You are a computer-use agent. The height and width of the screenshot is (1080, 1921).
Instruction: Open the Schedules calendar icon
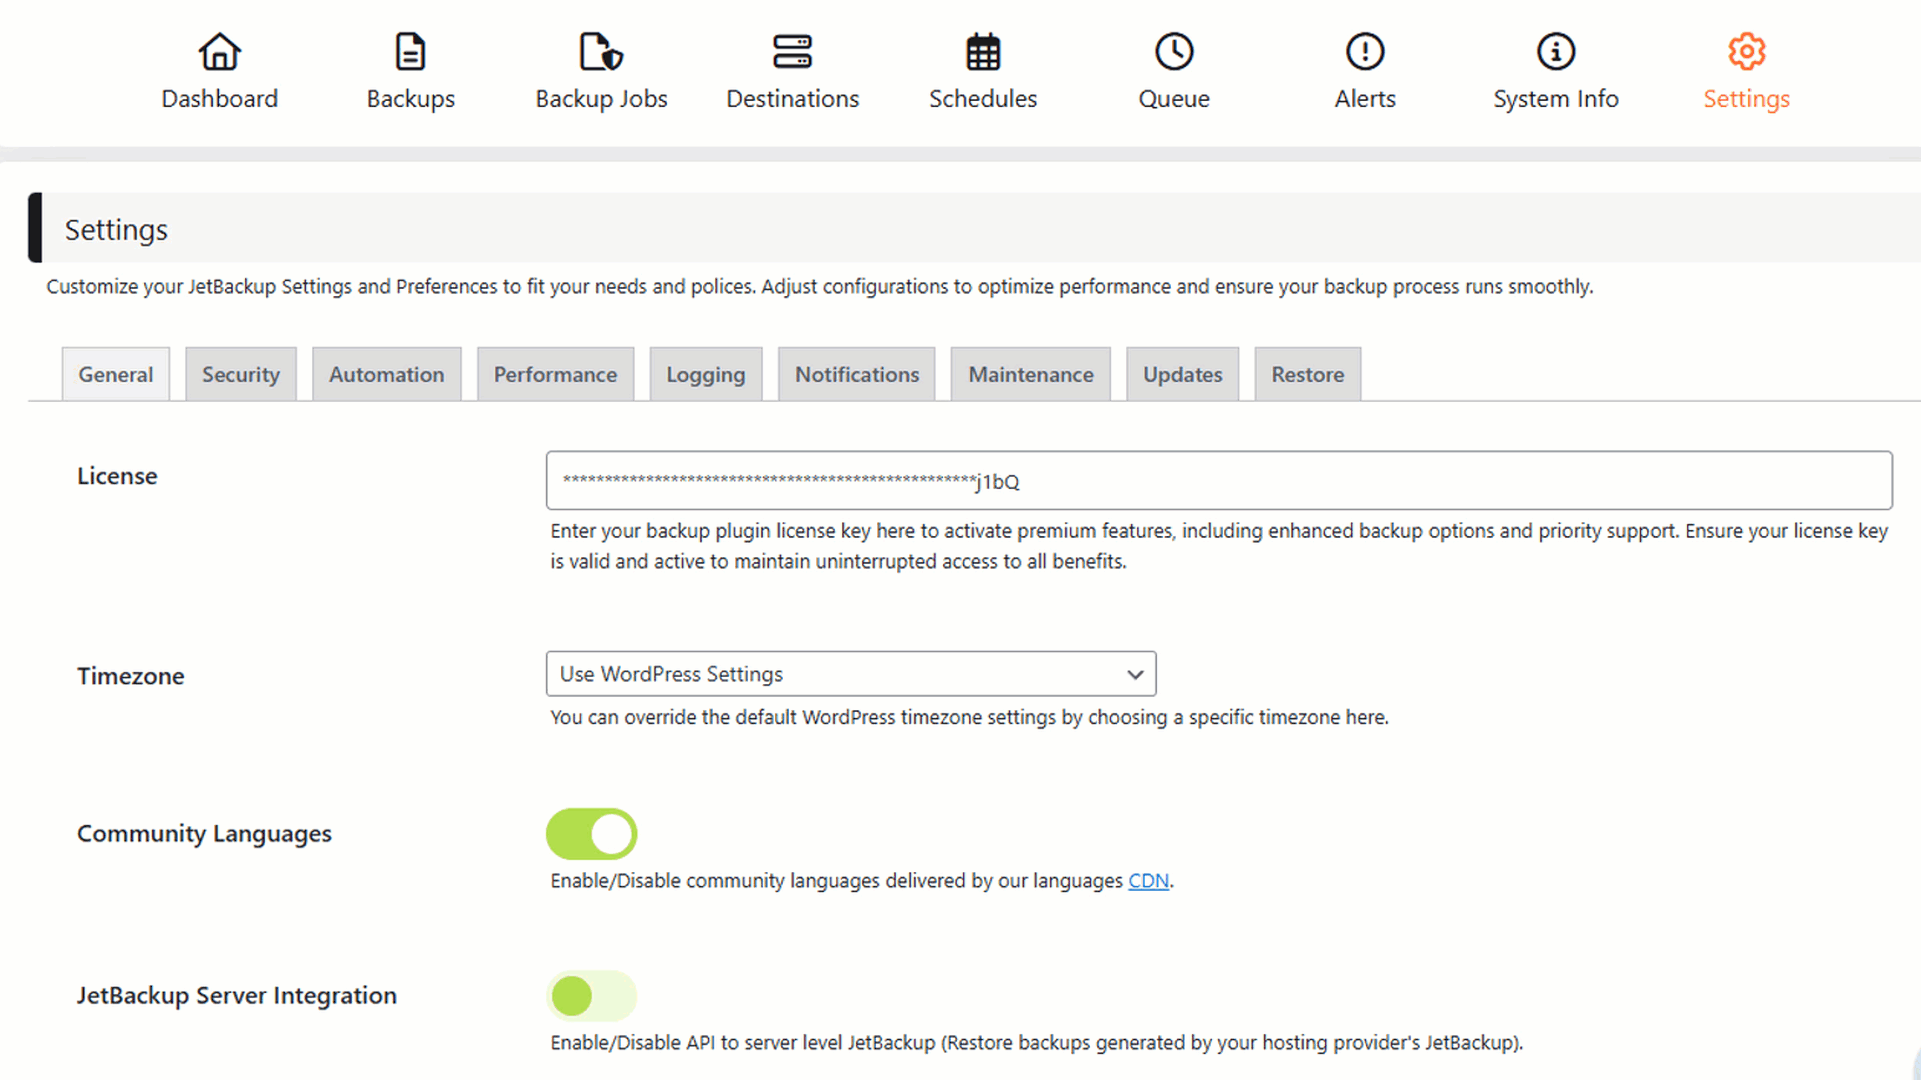(983, 52)
